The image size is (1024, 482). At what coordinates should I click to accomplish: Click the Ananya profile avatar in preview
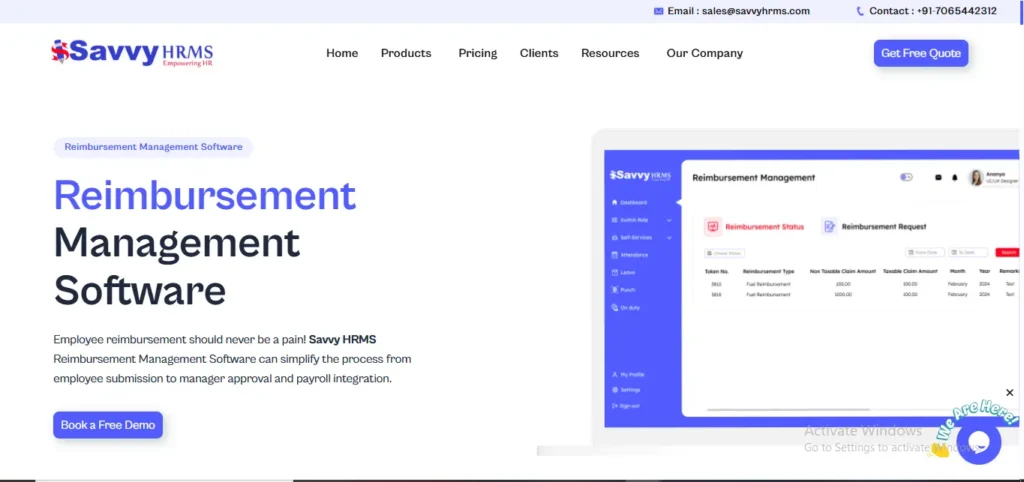976,178
